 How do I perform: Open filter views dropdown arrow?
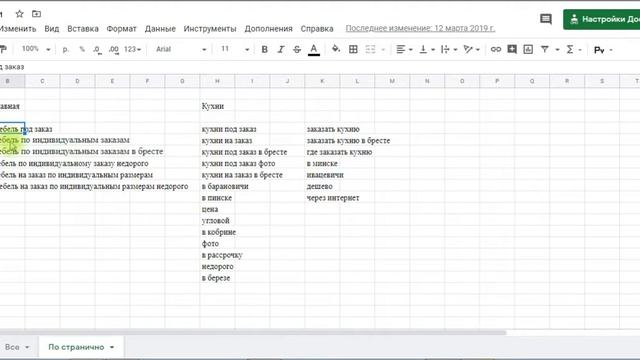click(x=557, y=50)
